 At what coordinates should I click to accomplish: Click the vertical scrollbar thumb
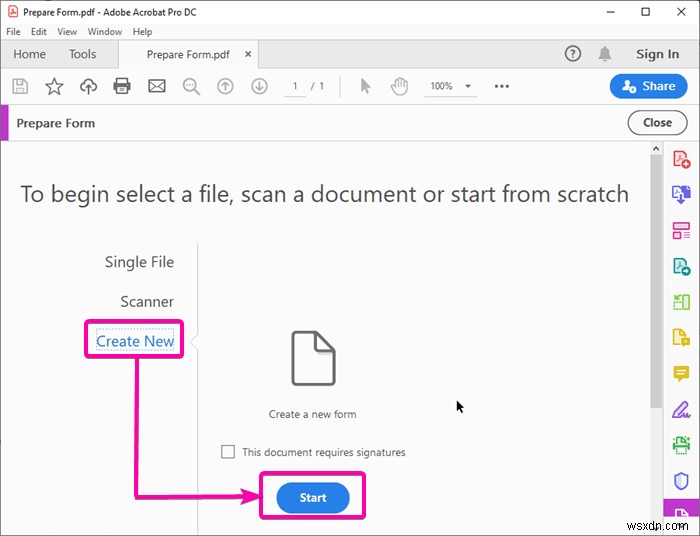(656, 281)
